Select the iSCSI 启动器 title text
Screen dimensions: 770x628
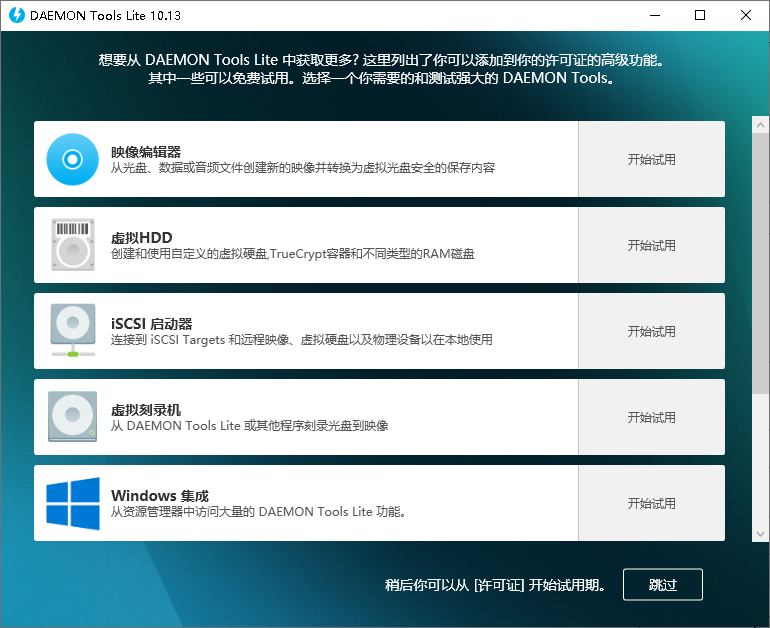click(x=151, y=324)
